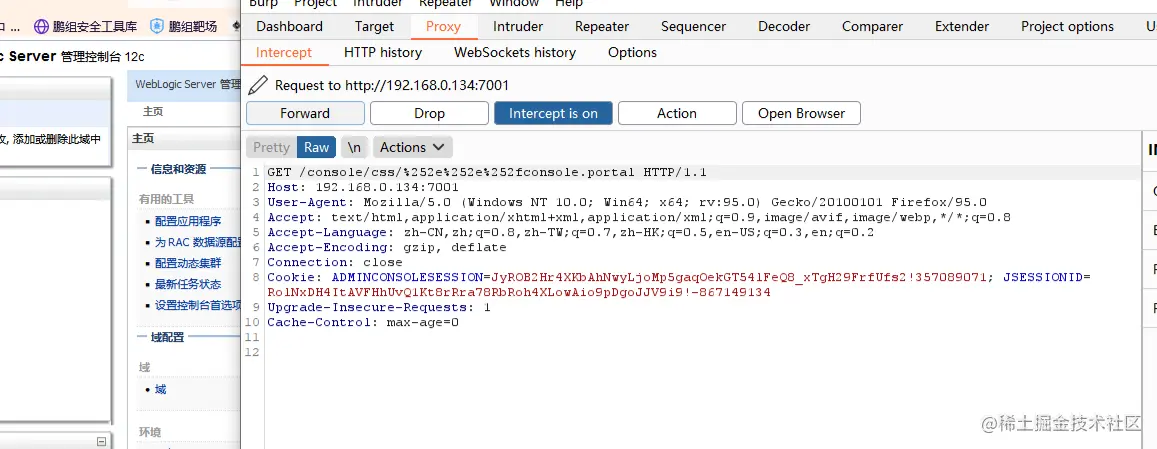Open 为 RAC 数据源配置 link in WebLogic console
The height and width of the screenshot is (449, 1157).
click(198, 242)
